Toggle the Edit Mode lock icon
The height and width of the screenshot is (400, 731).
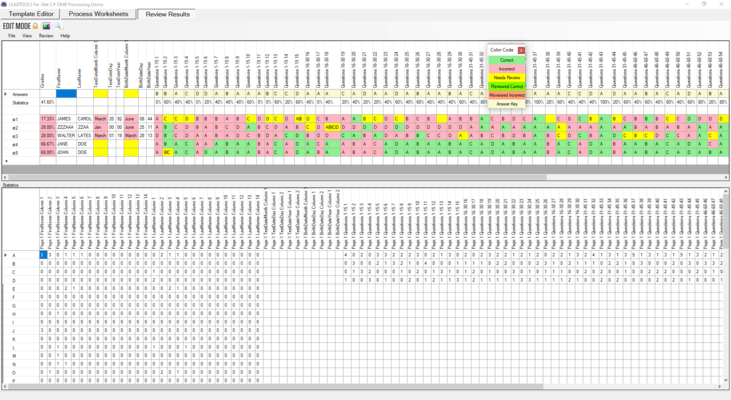(35, 26)
